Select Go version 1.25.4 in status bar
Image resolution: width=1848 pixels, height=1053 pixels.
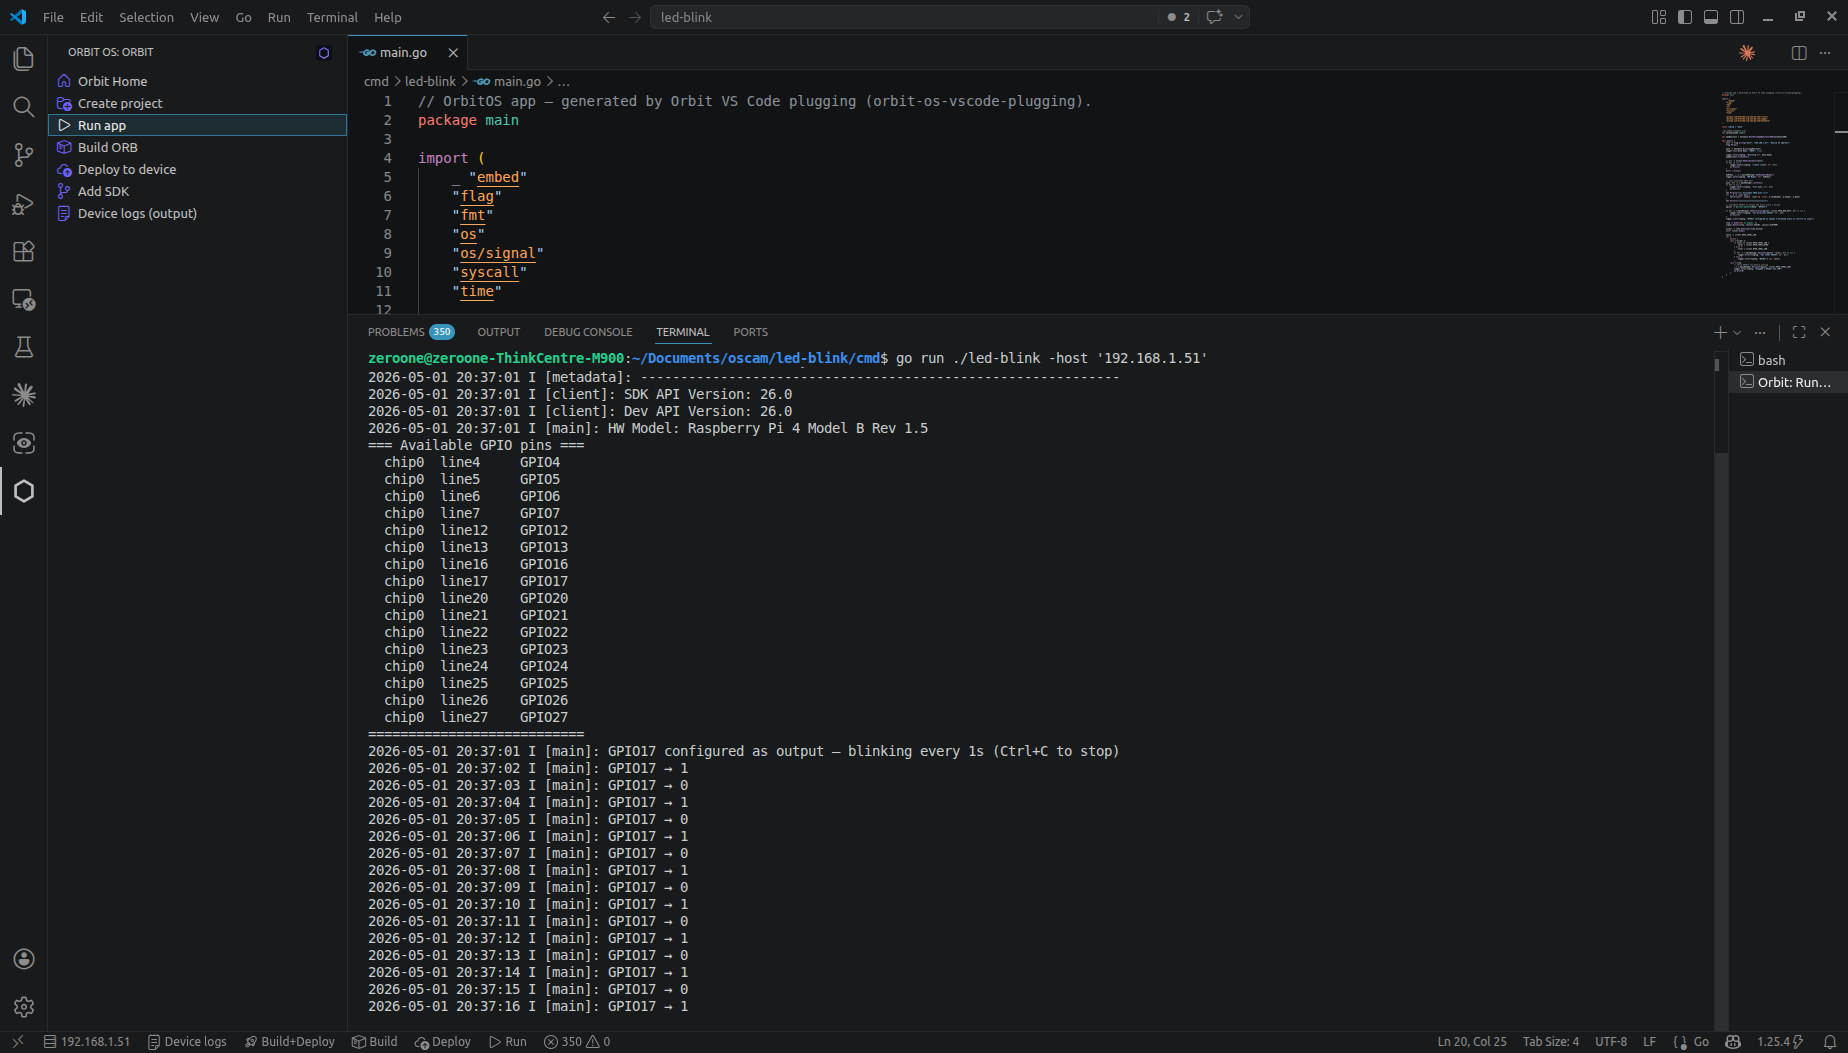point(1780,1042)
